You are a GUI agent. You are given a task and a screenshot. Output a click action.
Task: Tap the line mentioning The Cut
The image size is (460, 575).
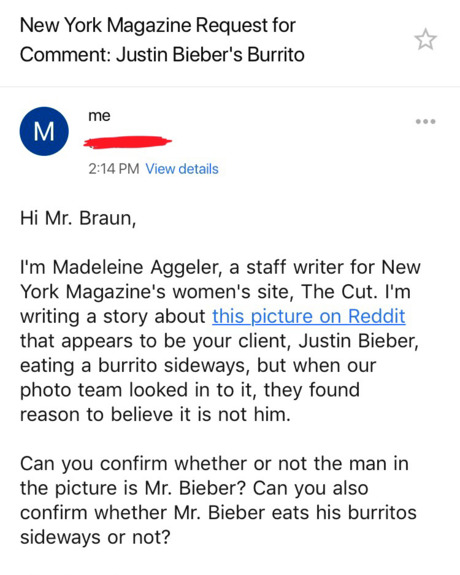click(215, 292)
